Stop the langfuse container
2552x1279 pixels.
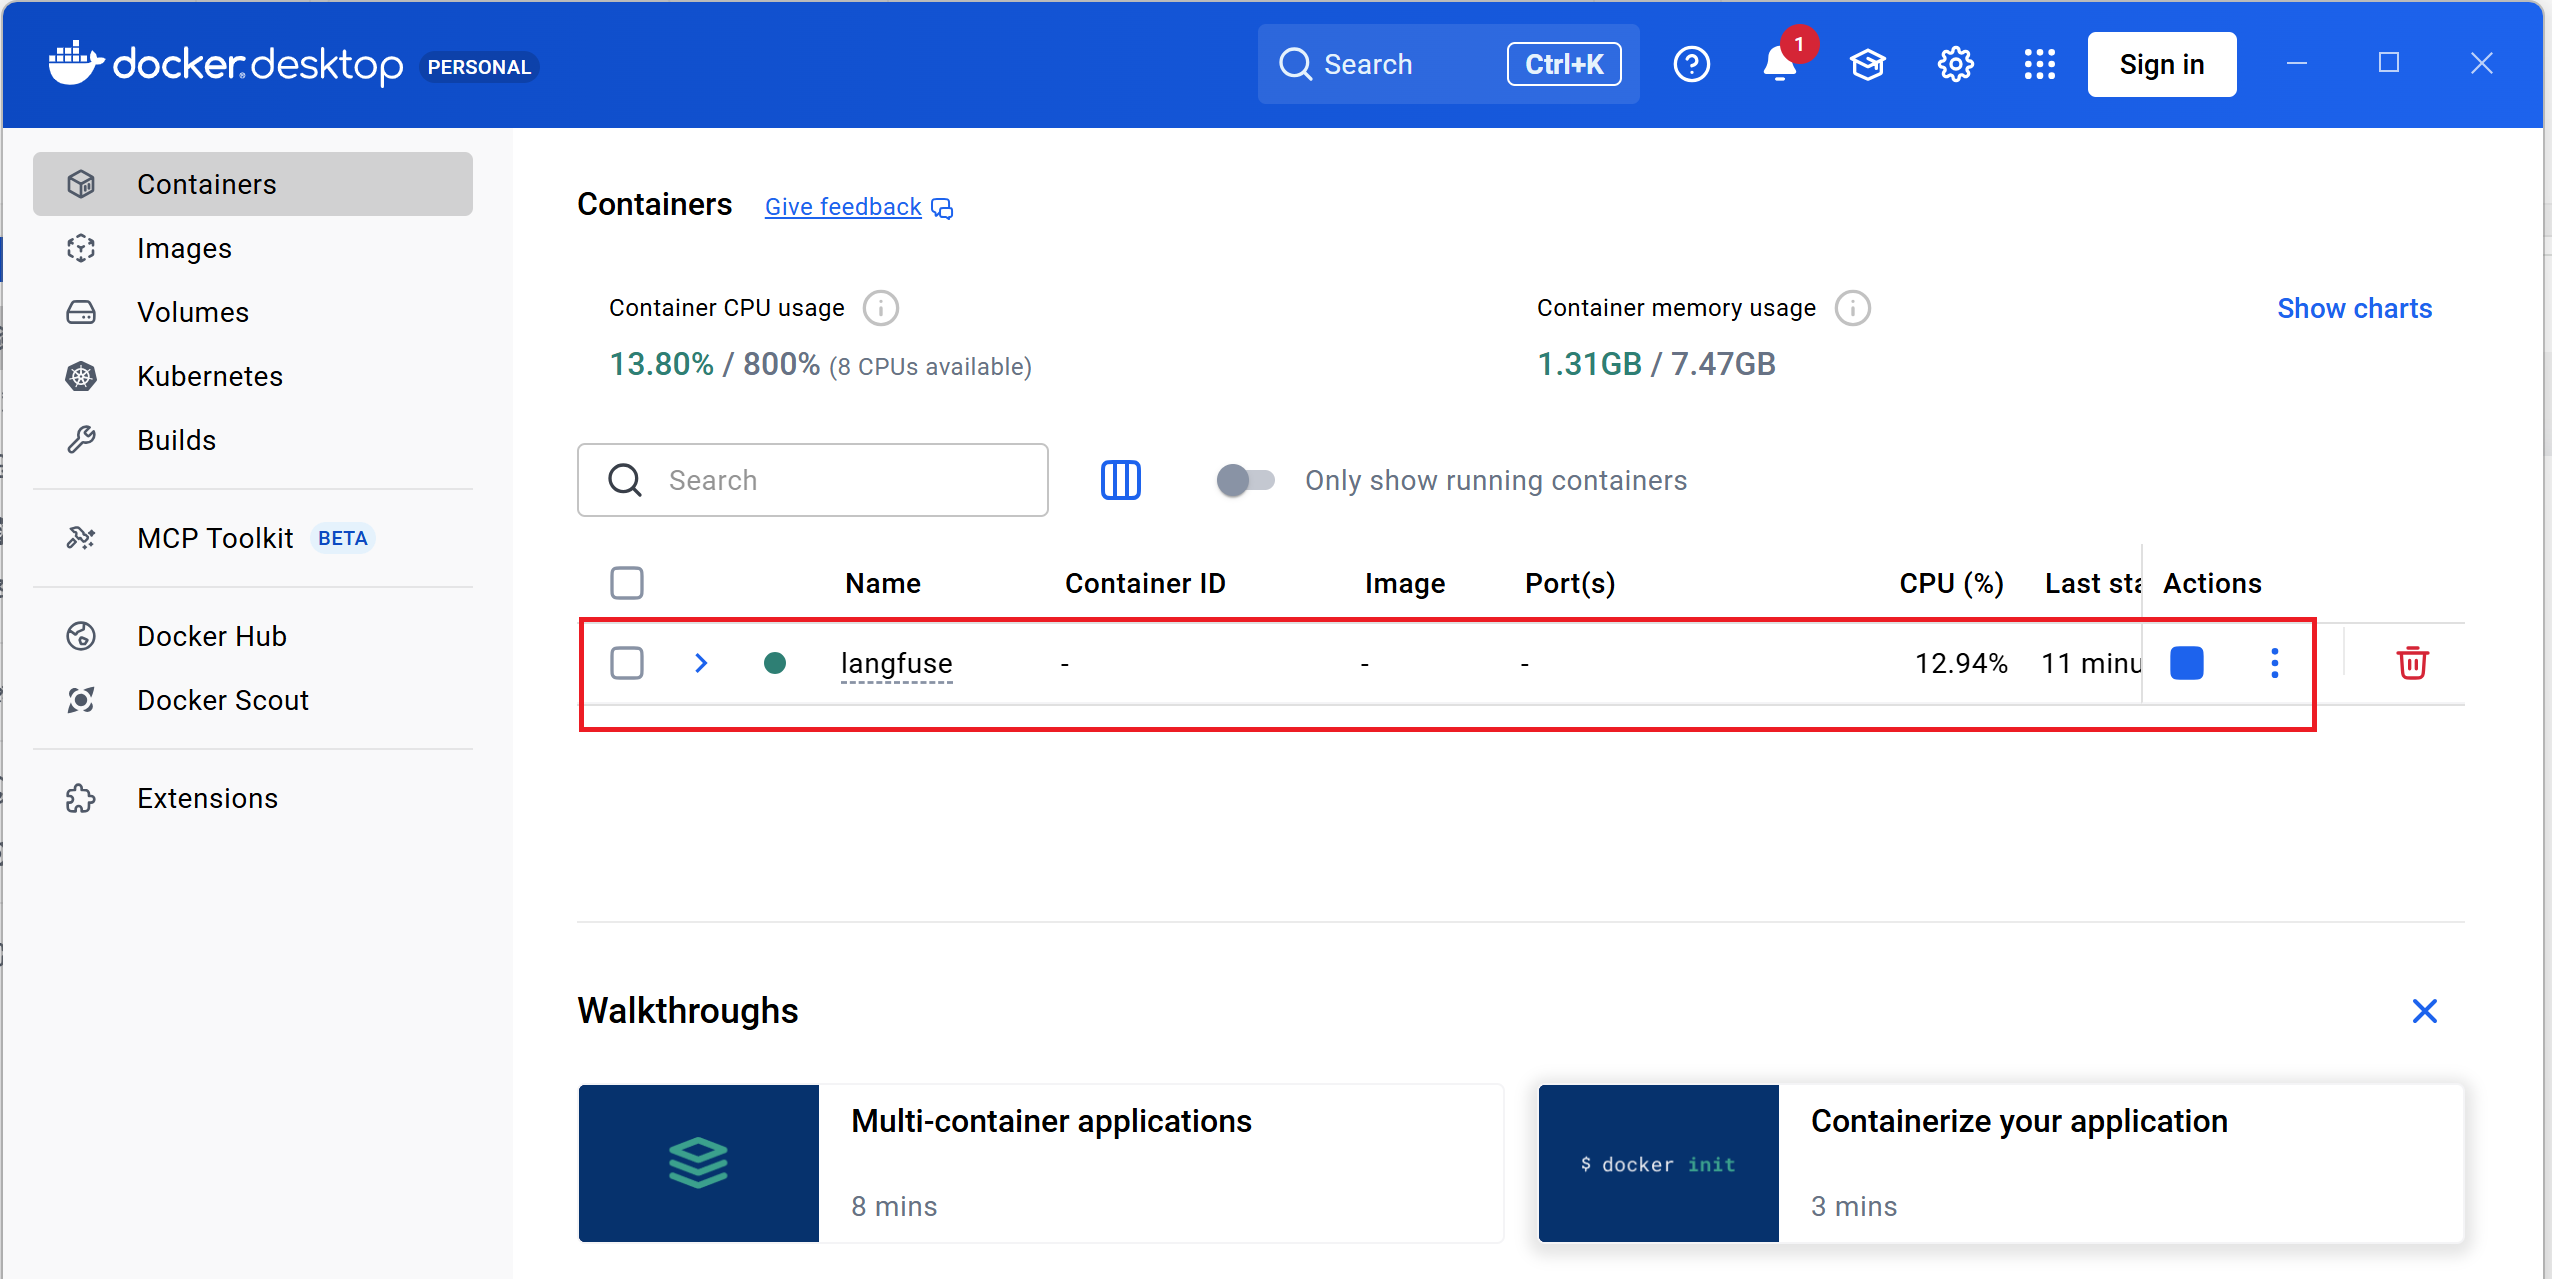pos(2186,663)
